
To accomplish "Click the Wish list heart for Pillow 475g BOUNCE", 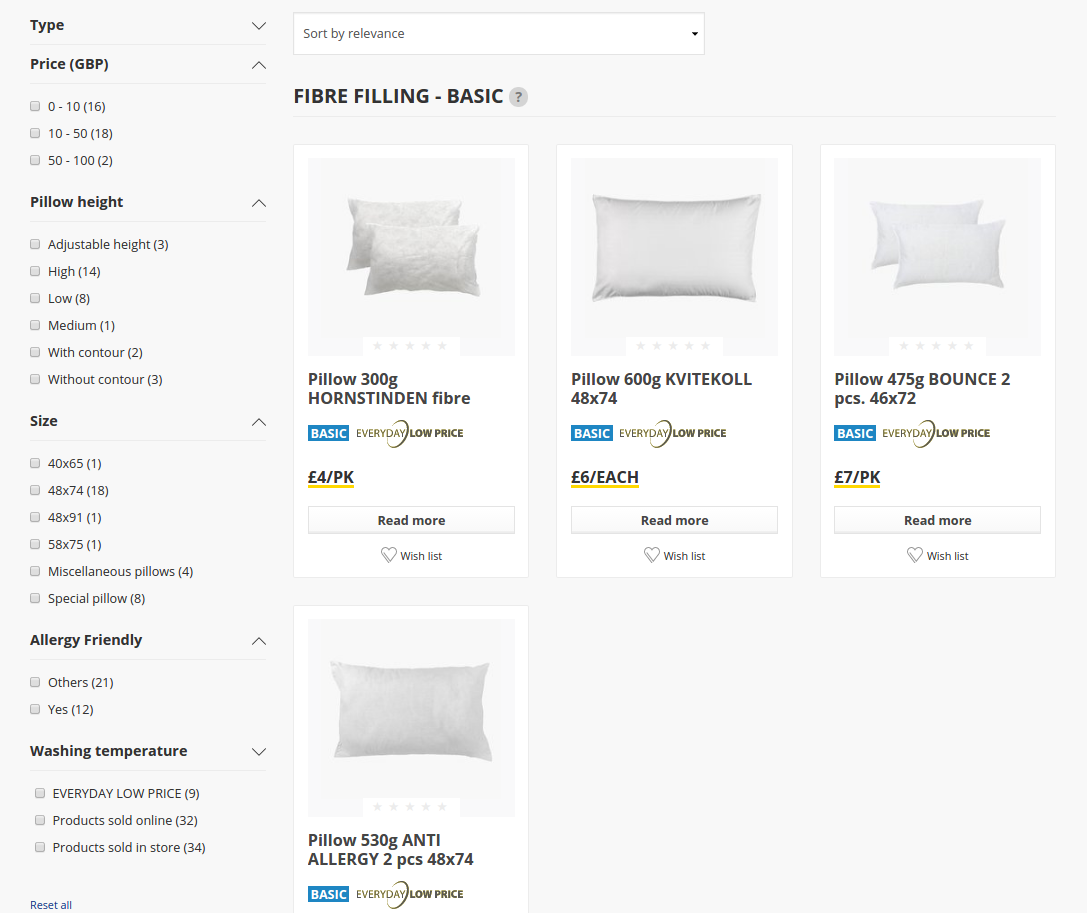I will [x=915, y=555].
